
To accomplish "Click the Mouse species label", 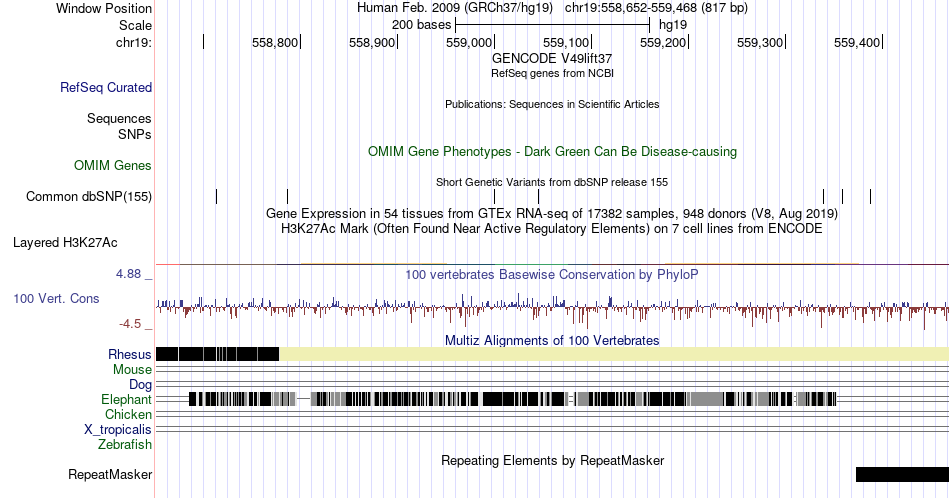I will tap(132, 370).
